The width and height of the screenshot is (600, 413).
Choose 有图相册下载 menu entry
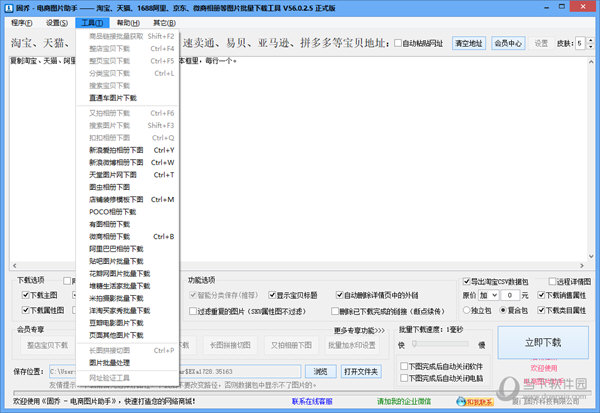pos(127,224)
